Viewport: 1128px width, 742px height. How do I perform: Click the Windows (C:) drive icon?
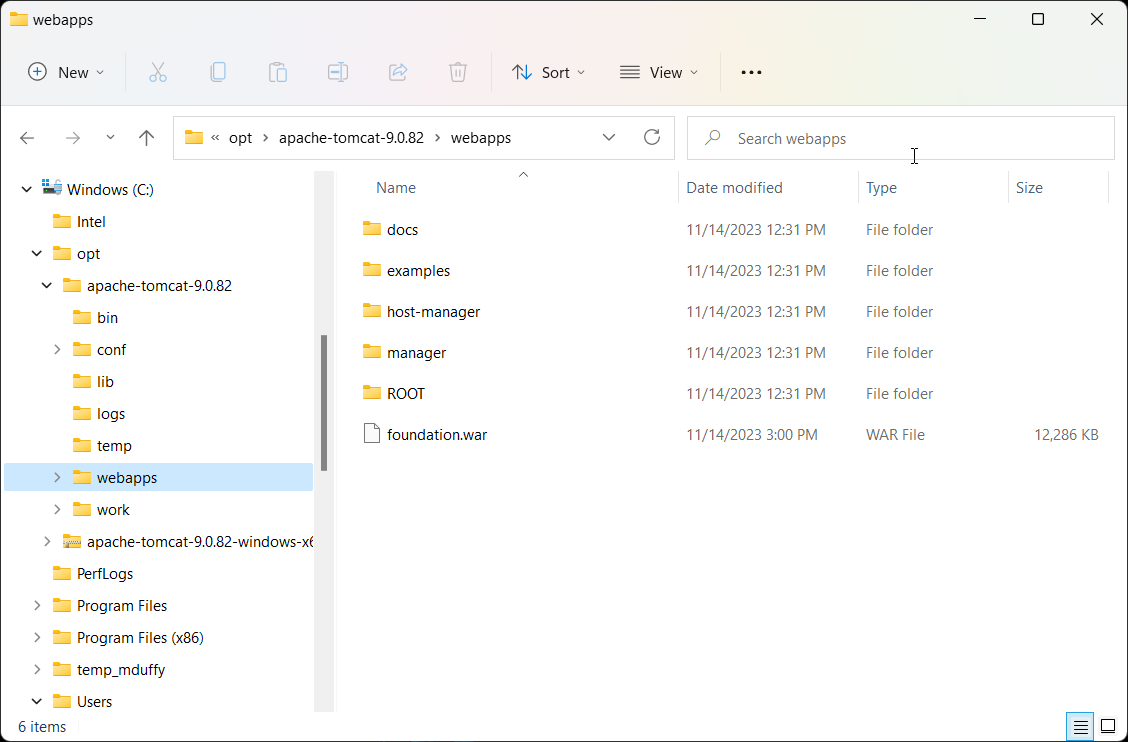pyautogui.click(x=52, y=189)
